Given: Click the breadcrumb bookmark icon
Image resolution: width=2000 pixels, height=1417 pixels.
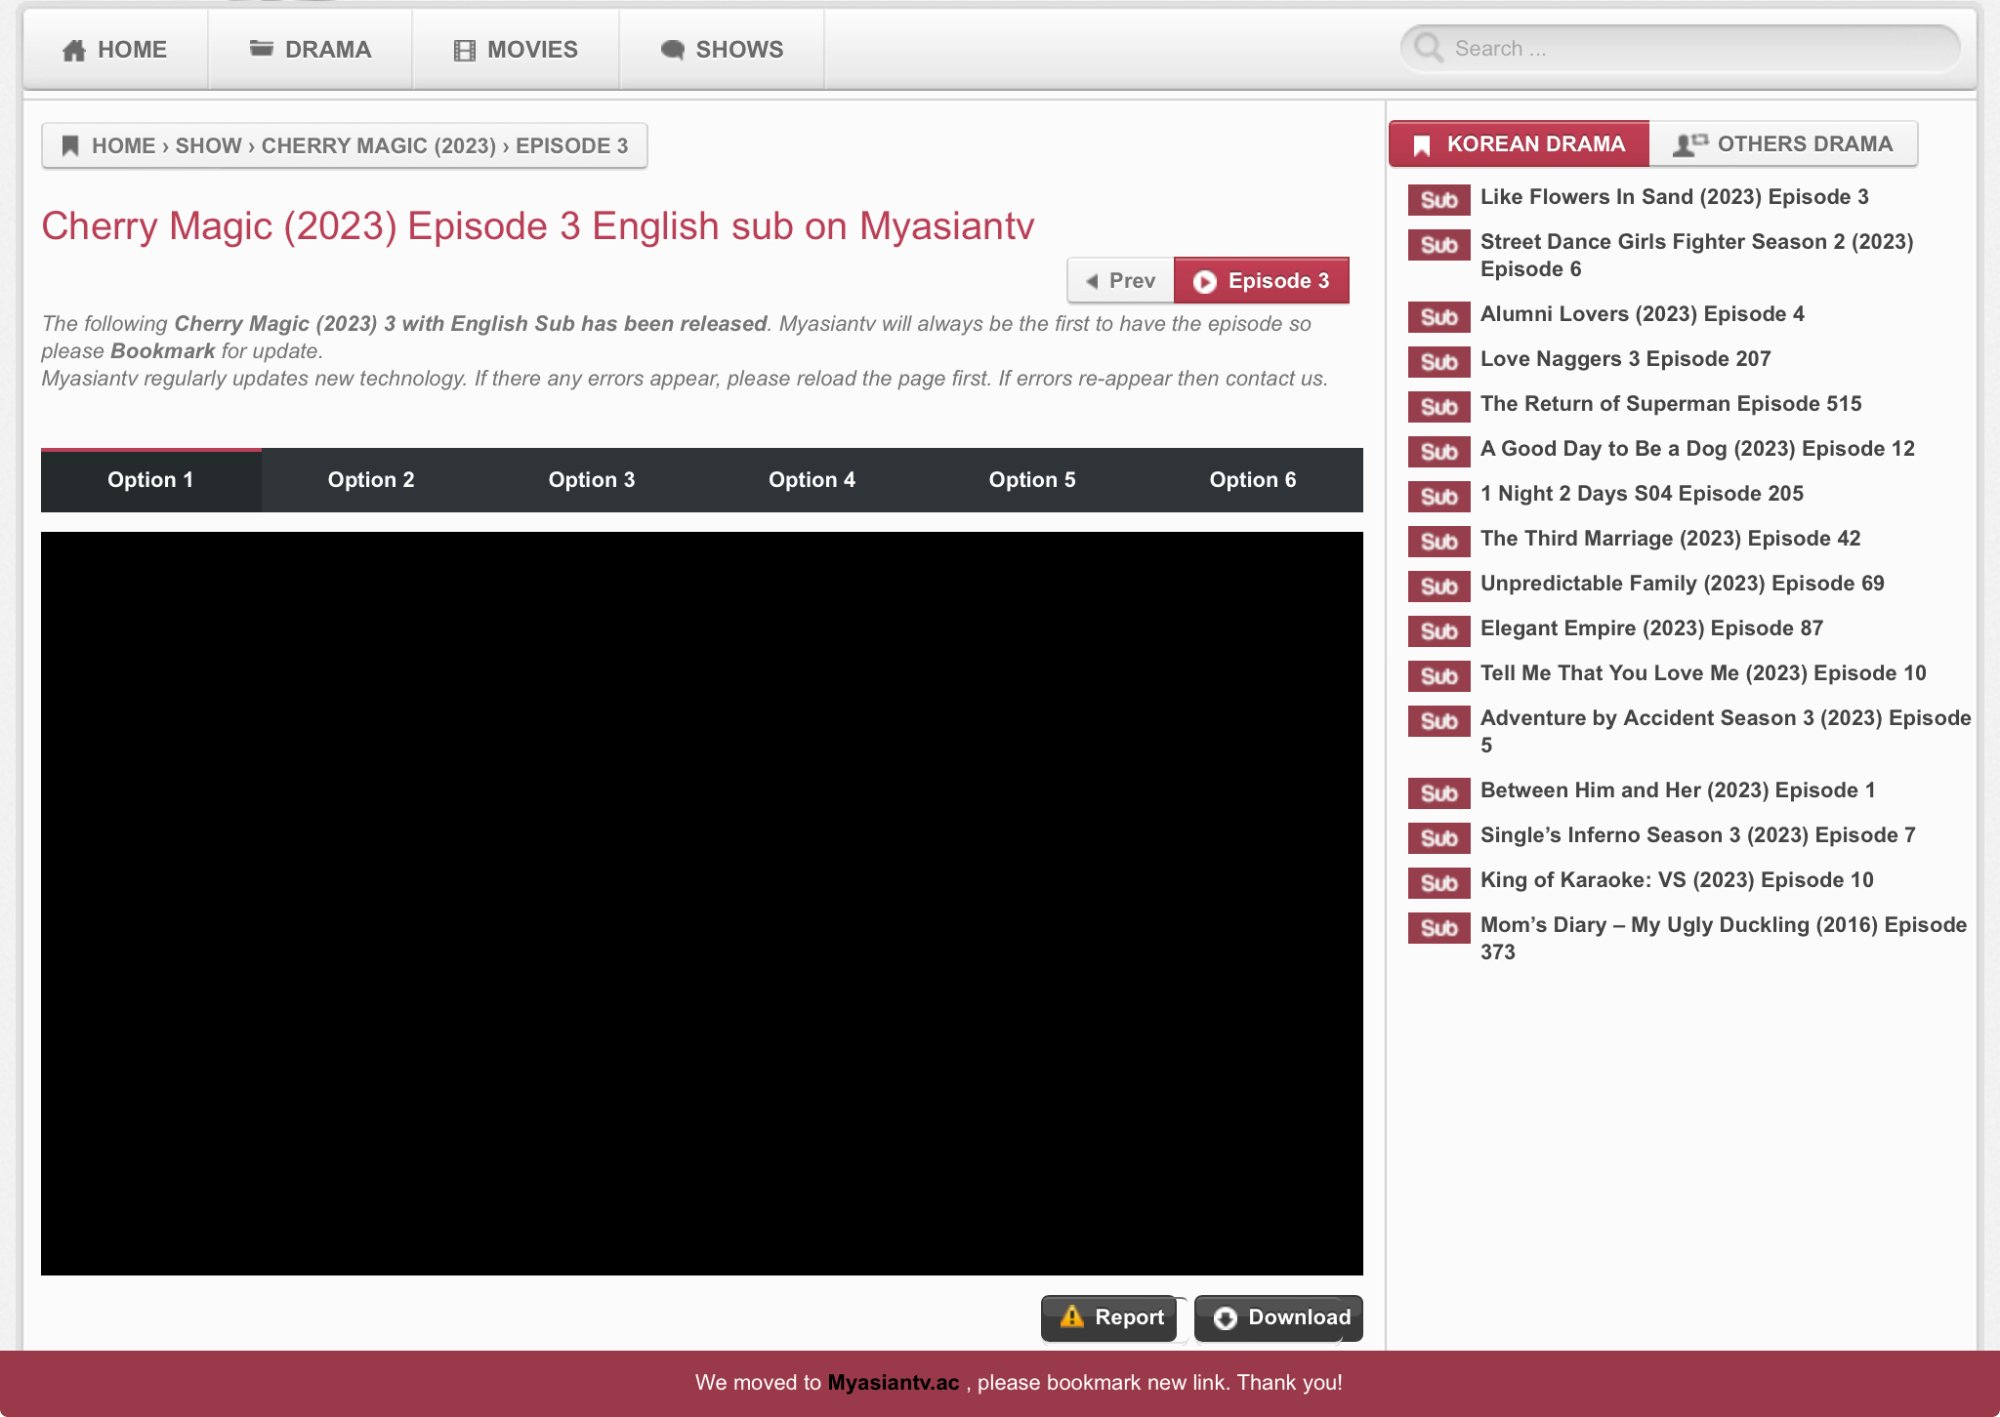Looking at the screenshot, I should click(x=70, y=146).
